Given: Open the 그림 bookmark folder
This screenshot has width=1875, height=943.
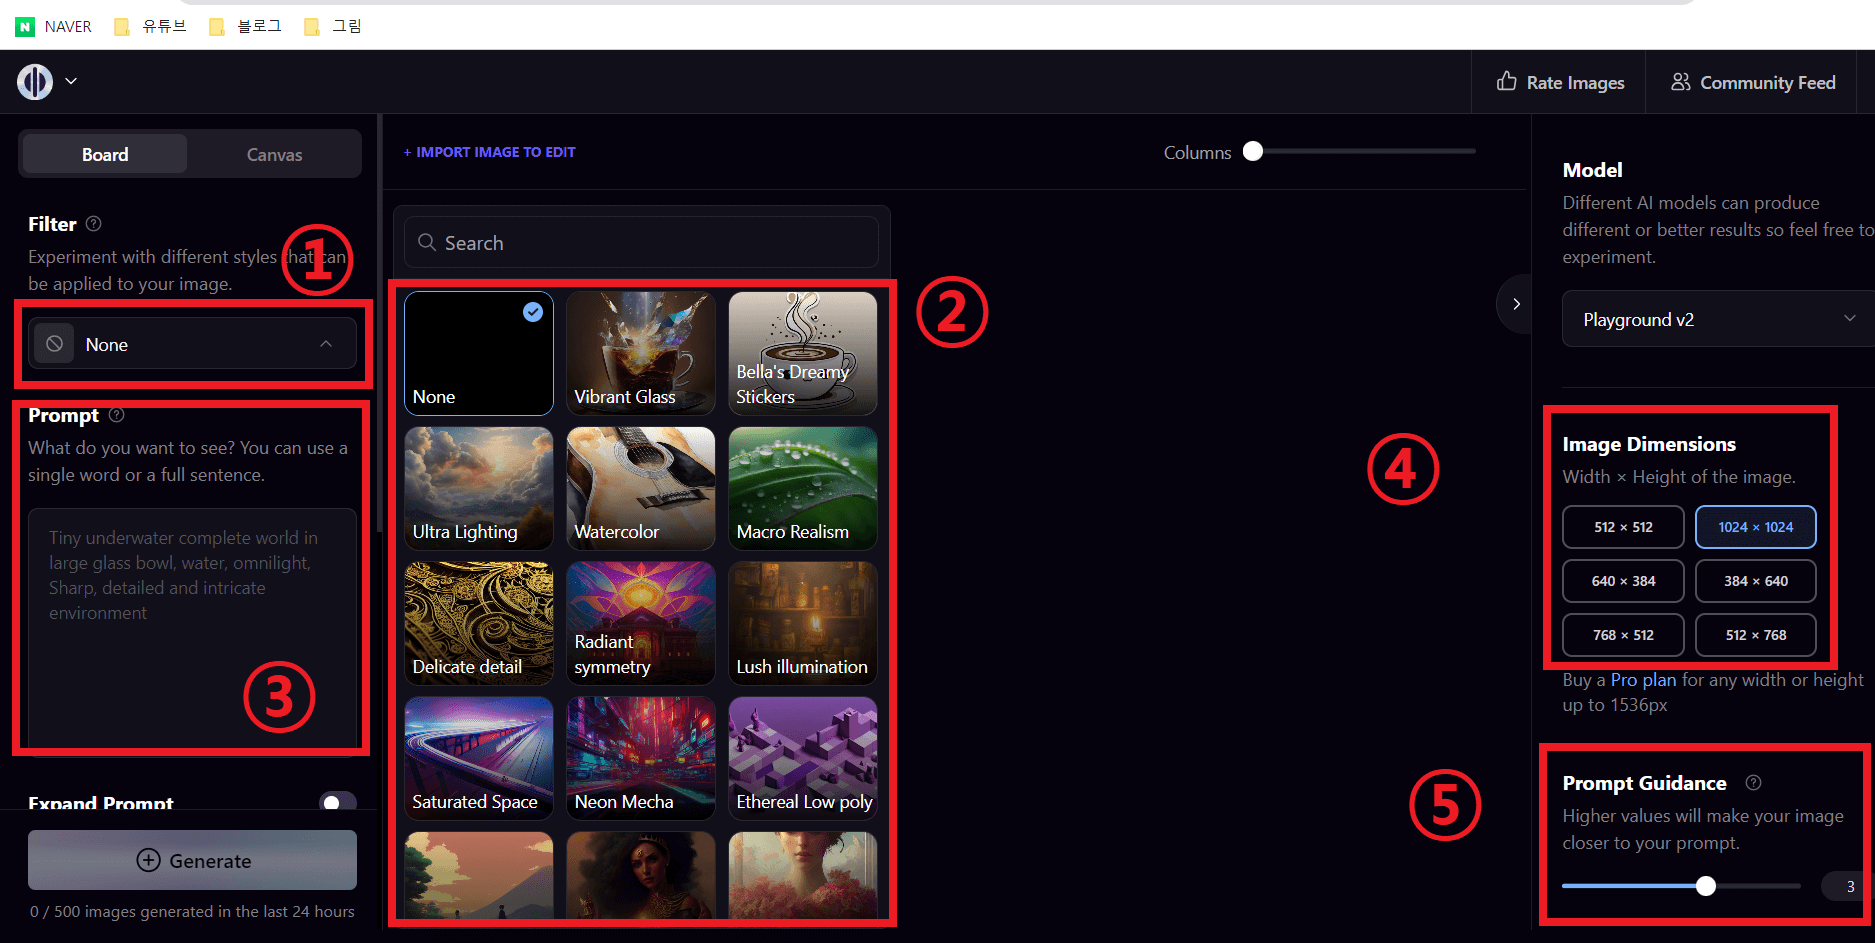Looking at the screenshot, I should pos(333,27).
